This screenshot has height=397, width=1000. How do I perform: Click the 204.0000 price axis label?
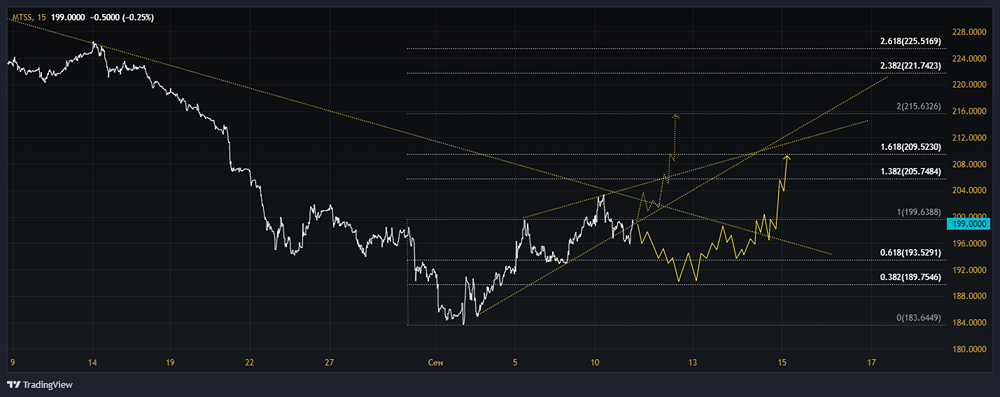[x=969, y=190]
